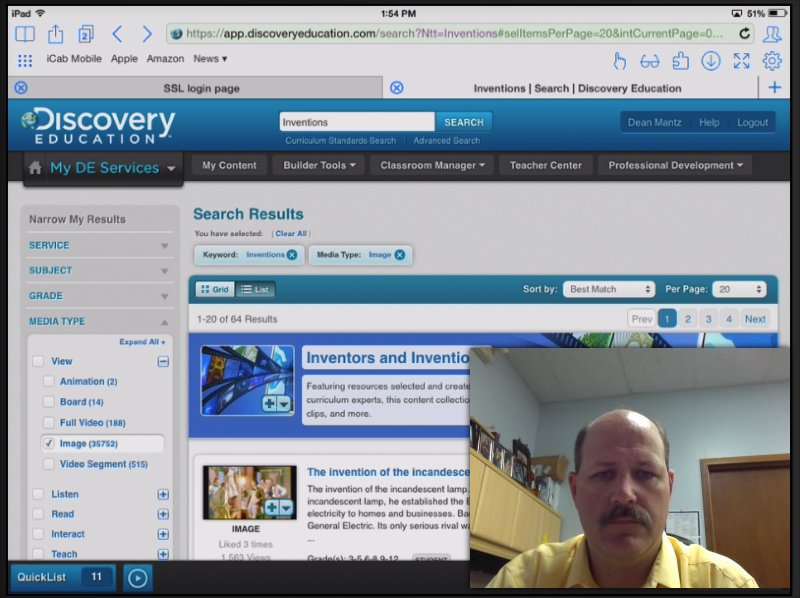Remove the Image media type filter
Screen dimensions: 800x598
point(399,255)
